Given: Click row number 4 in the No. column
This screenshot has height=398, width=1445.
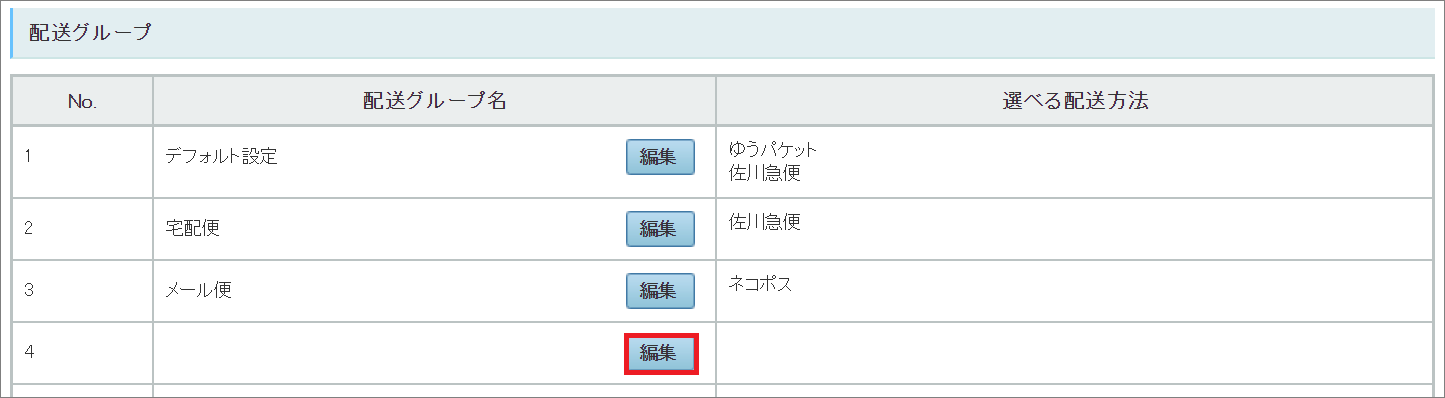Looking at the screenshot, I should [x=29, y=353].
